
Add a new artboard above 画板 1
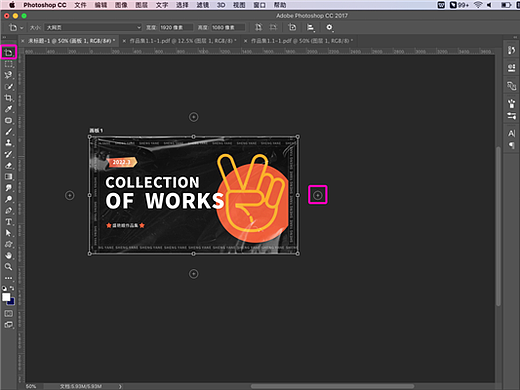pyautogui.click(x=193, y=117)
